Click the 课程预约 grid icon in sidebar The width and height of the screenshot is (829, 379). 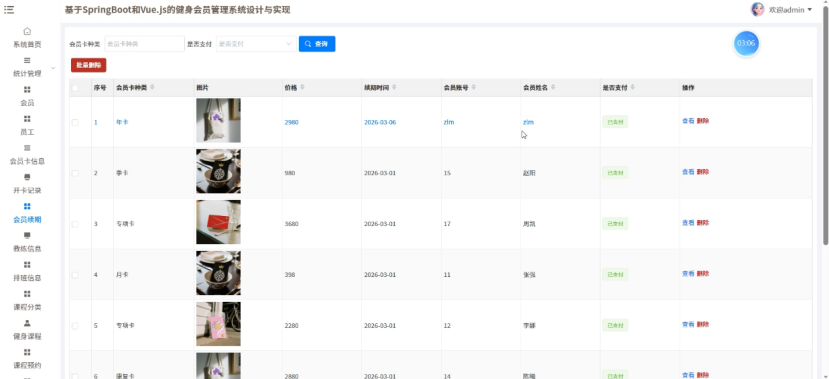pos(27,352)
